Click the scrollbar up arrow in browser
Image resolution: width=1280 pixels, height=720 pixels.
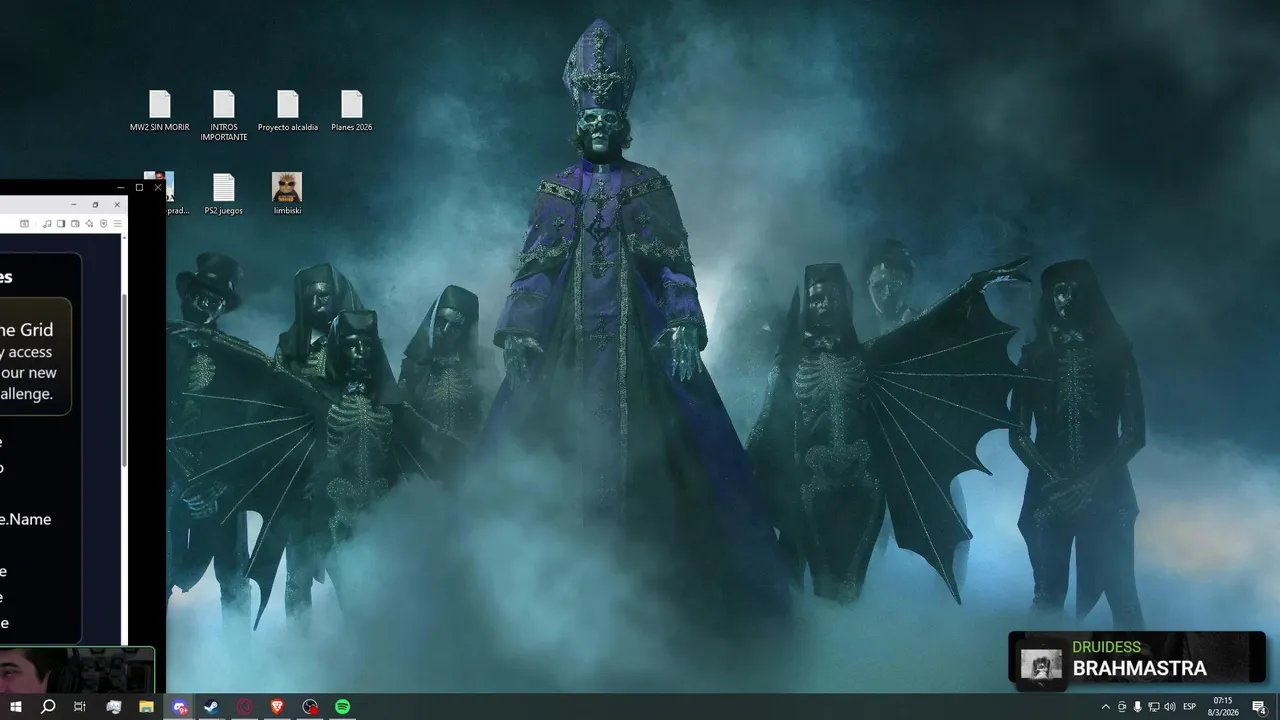click(124, 238)
